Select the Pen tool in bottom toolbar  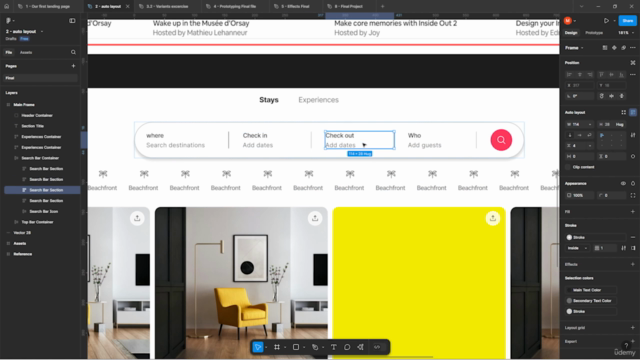[x=315, y=347]
